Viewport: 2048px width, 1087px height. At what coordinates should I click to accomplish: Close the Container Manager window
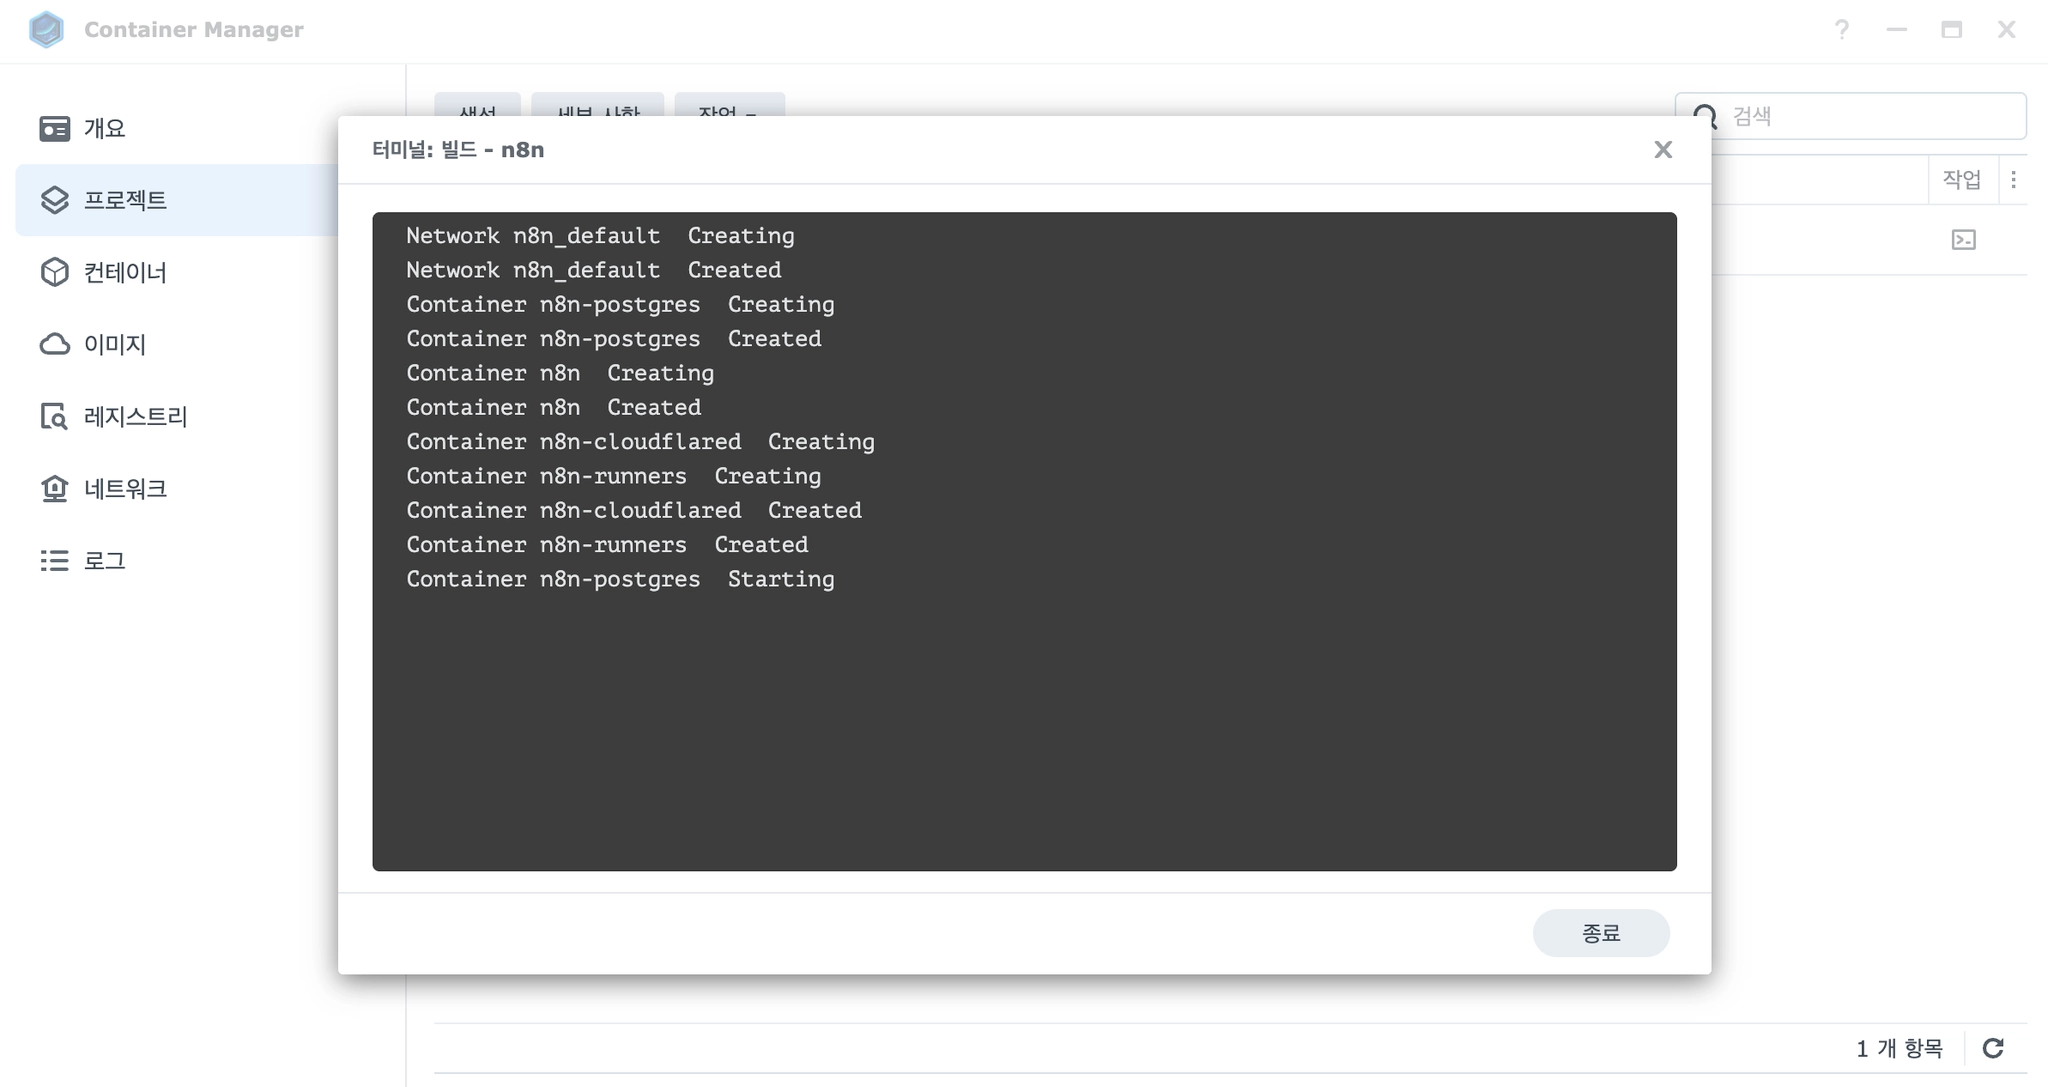tap(2007, 30)
